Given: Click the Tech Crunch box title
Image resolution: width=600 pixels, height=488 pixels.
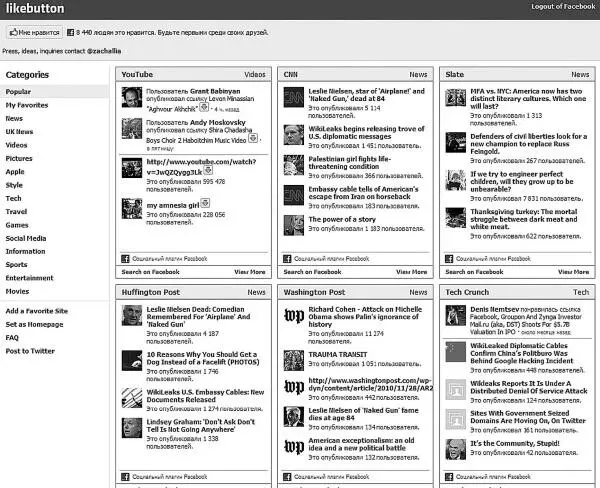Looking at the screenshot, I should [x=467, y=292].
